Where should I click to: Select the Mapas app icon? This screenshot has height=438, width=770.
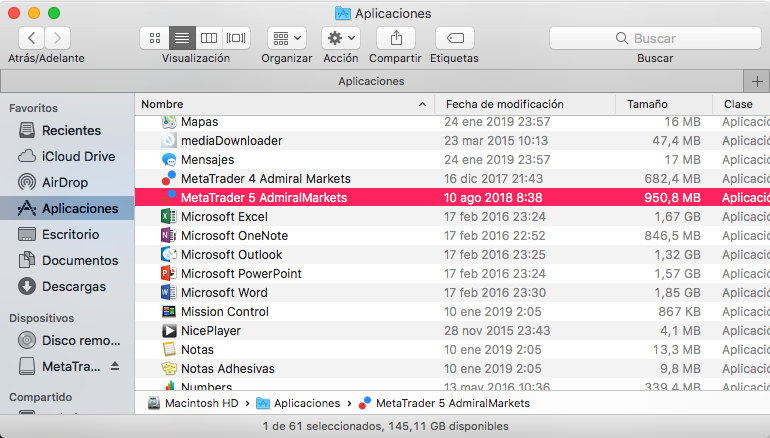pyautogui.click(x=169, y=122)
